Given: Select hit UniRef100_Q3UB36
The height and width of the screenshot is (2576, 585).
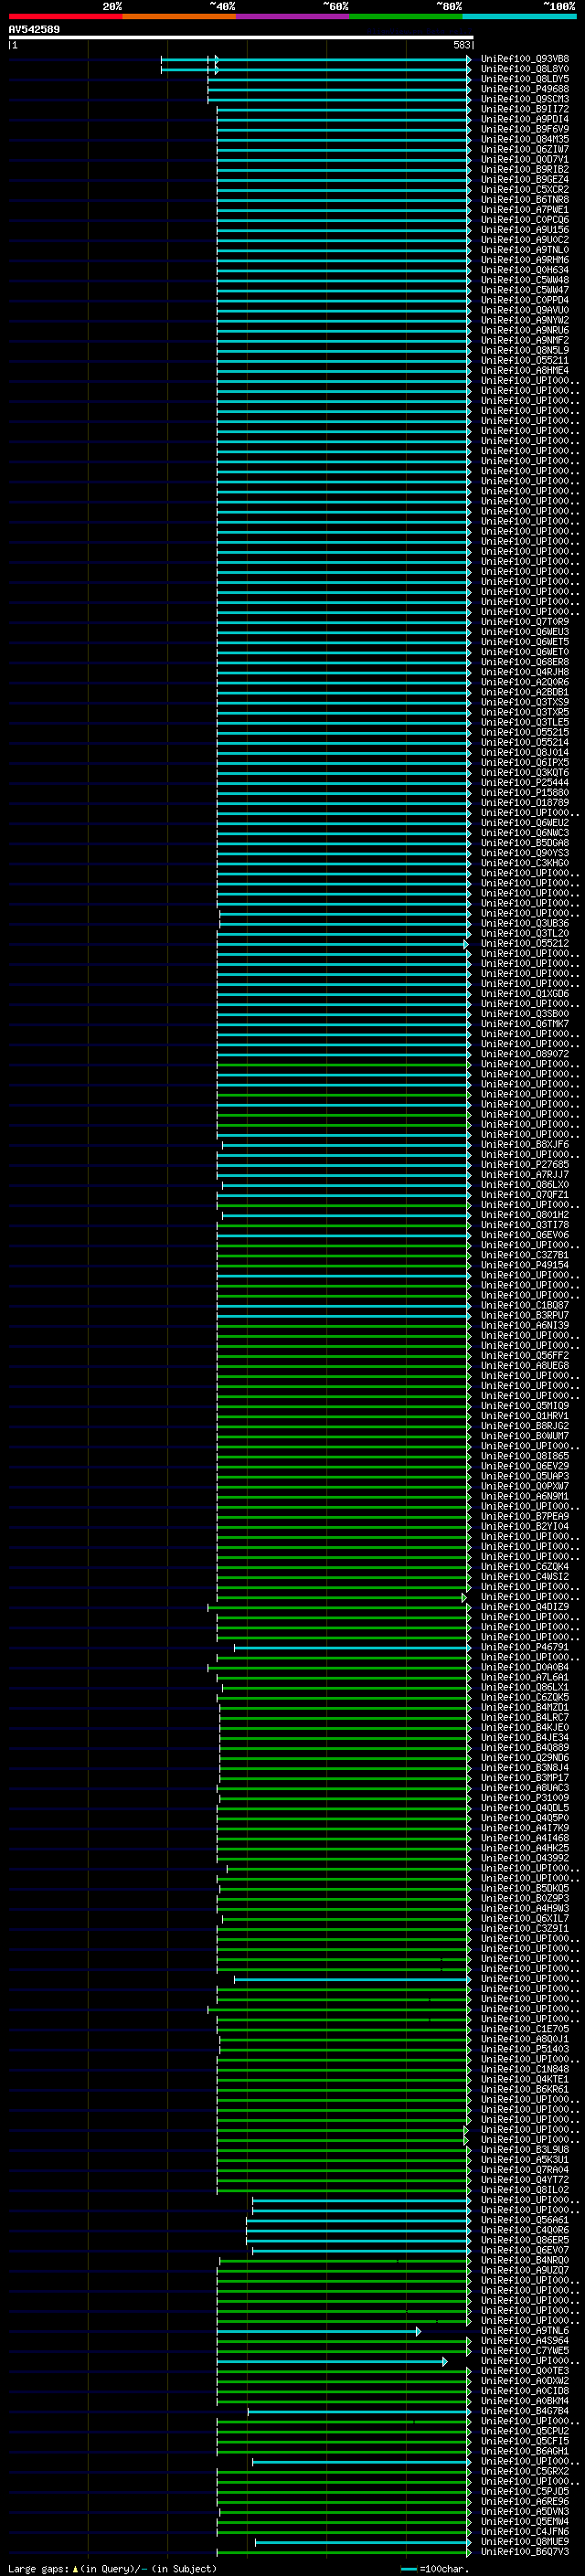Looking at the screenshot, I should (525, 923).
